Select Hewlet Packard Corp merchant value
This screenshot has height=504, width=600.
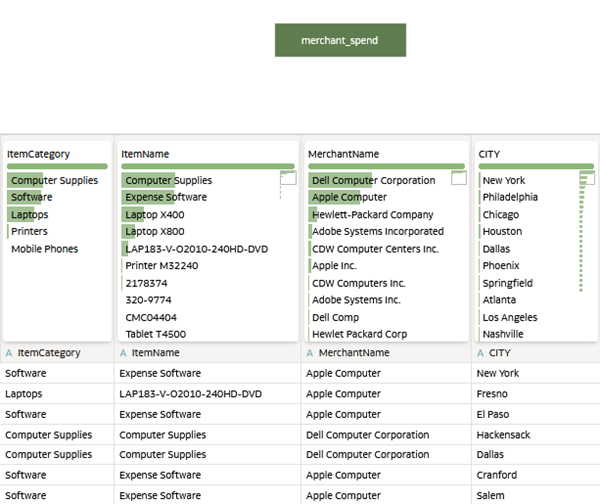coord(360,334)
